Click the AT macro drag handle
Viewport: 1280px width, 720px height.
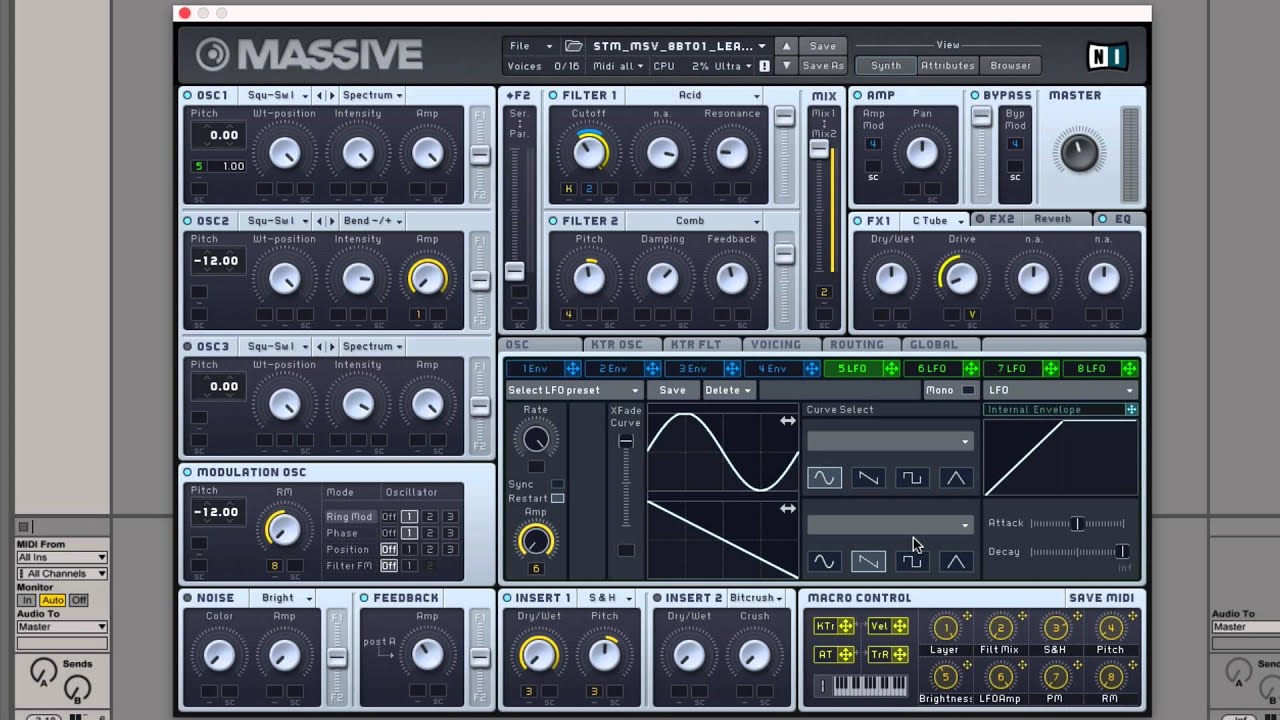point(846,654)
